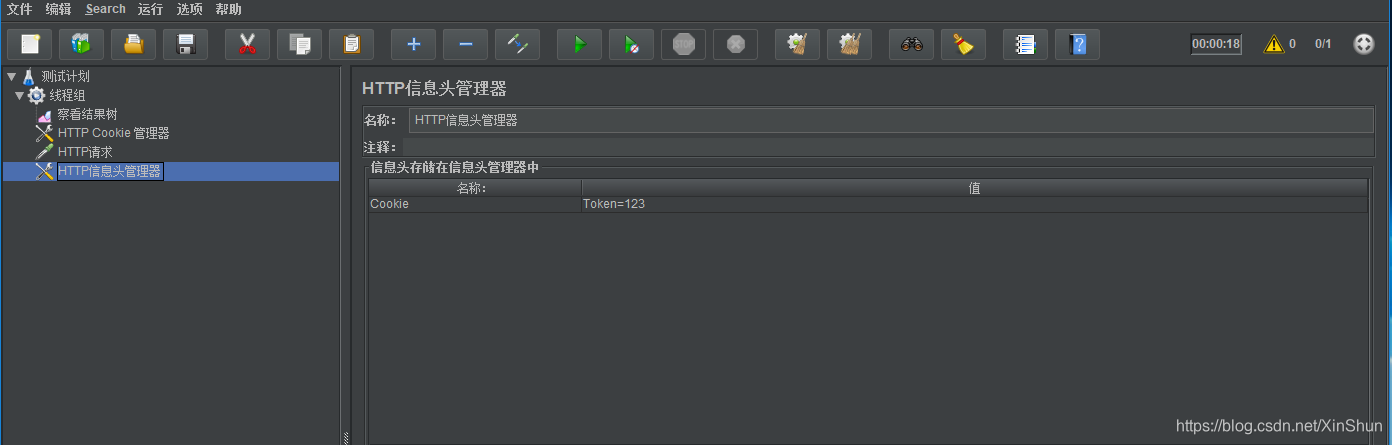Click the plus Expand All icon

coord(413,44)
